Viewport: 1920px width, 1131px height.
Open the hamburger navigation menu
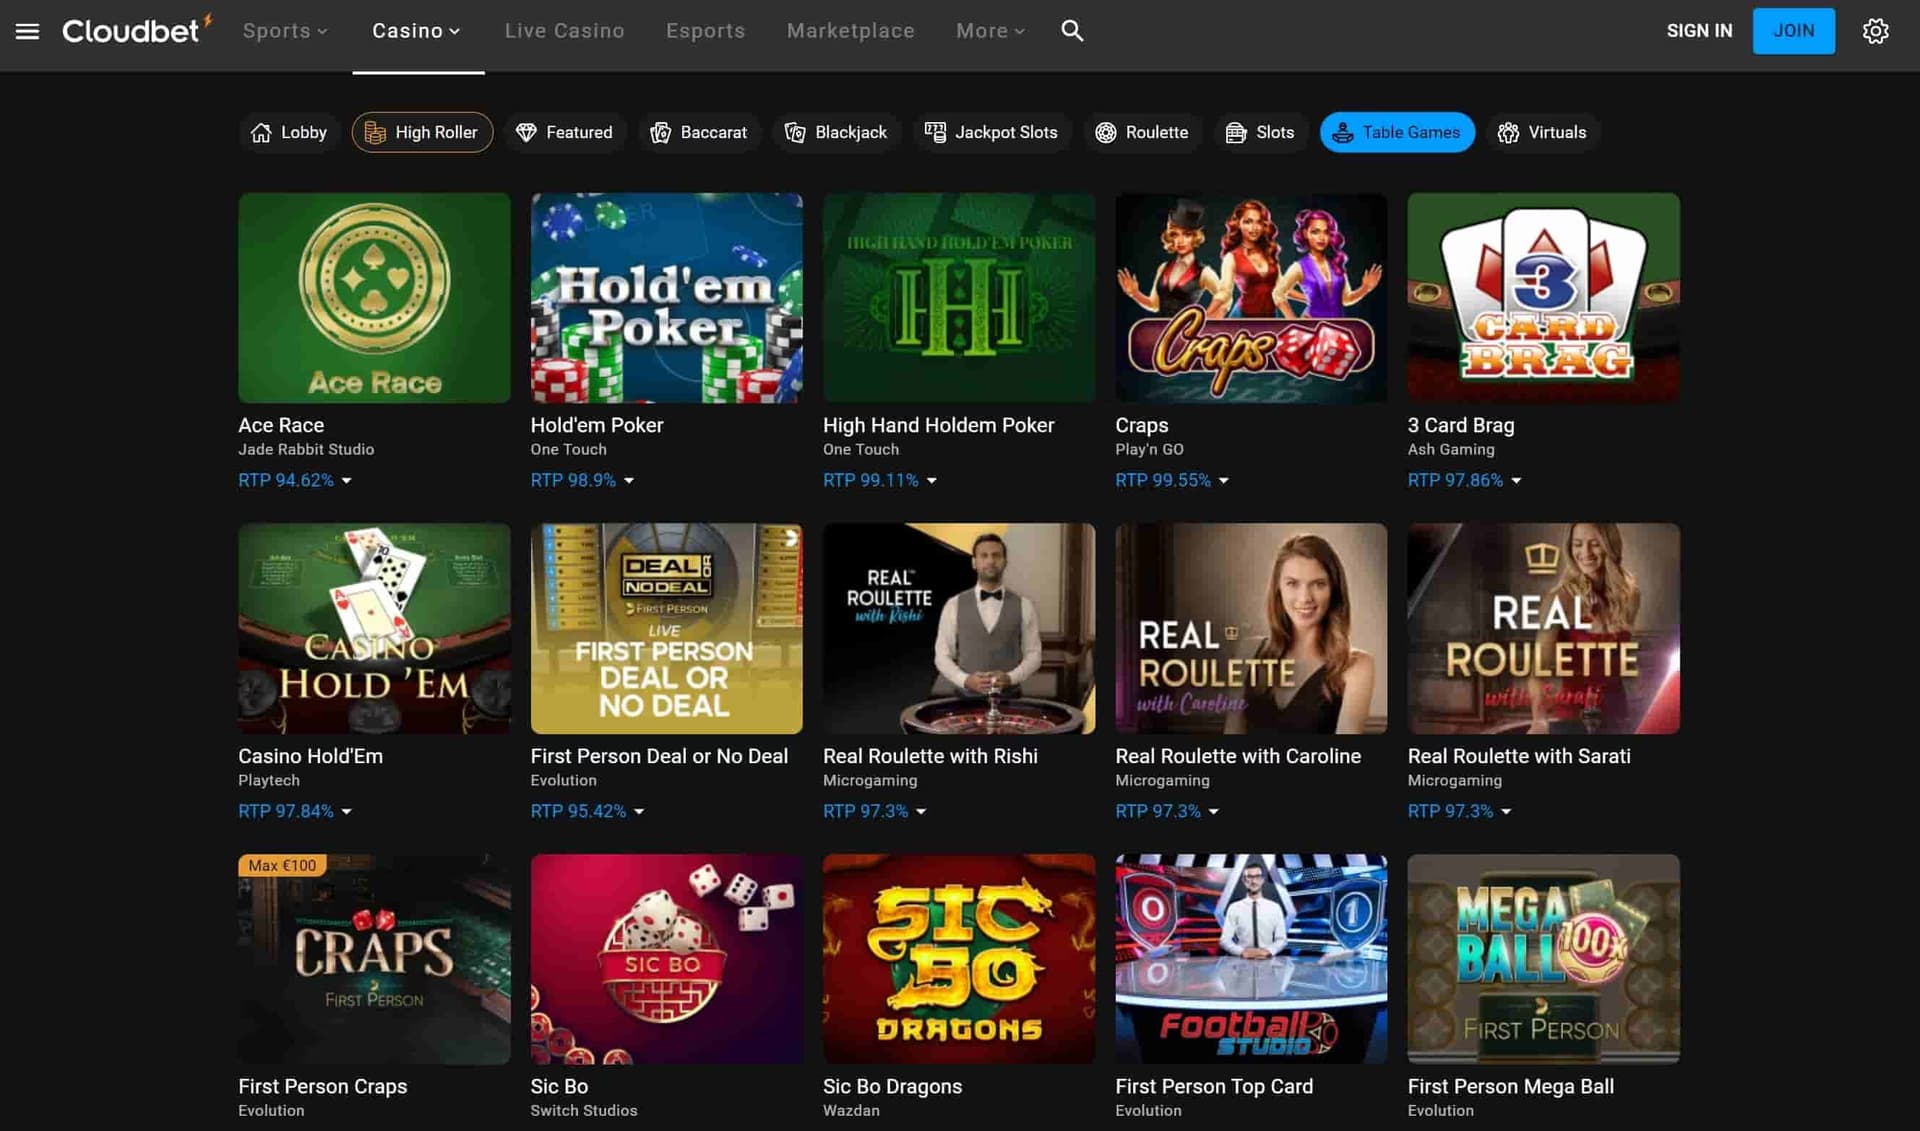[27, 31]
